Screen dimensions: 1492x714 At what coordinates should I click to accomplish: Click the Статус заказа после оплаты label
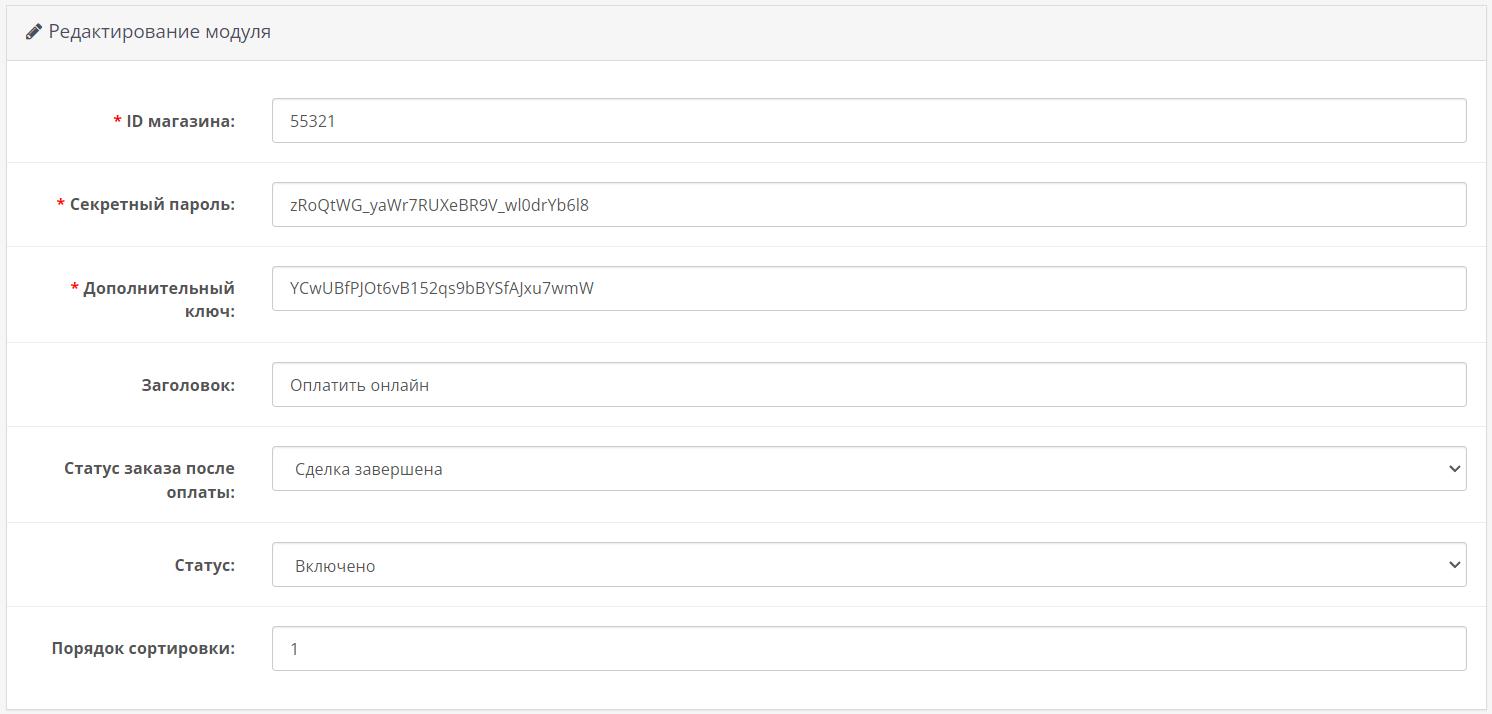coord(149,479)
